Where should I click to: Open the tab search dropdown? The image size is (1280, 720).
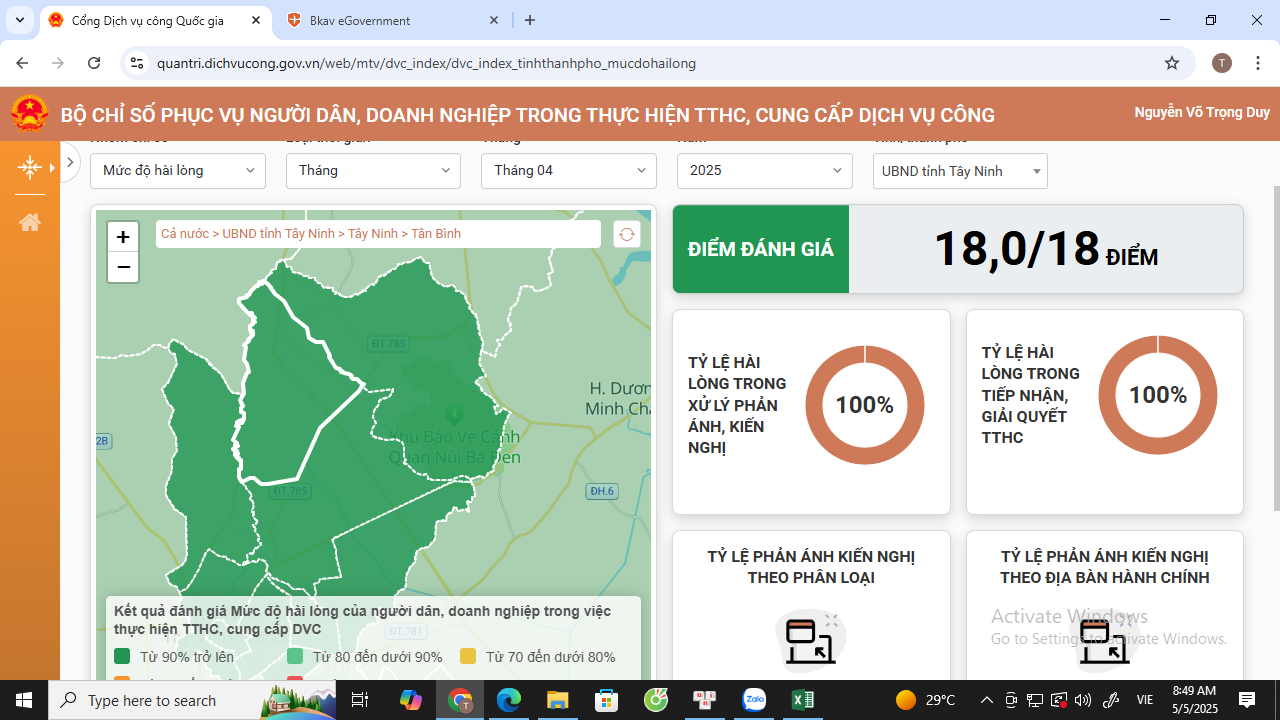20,20
